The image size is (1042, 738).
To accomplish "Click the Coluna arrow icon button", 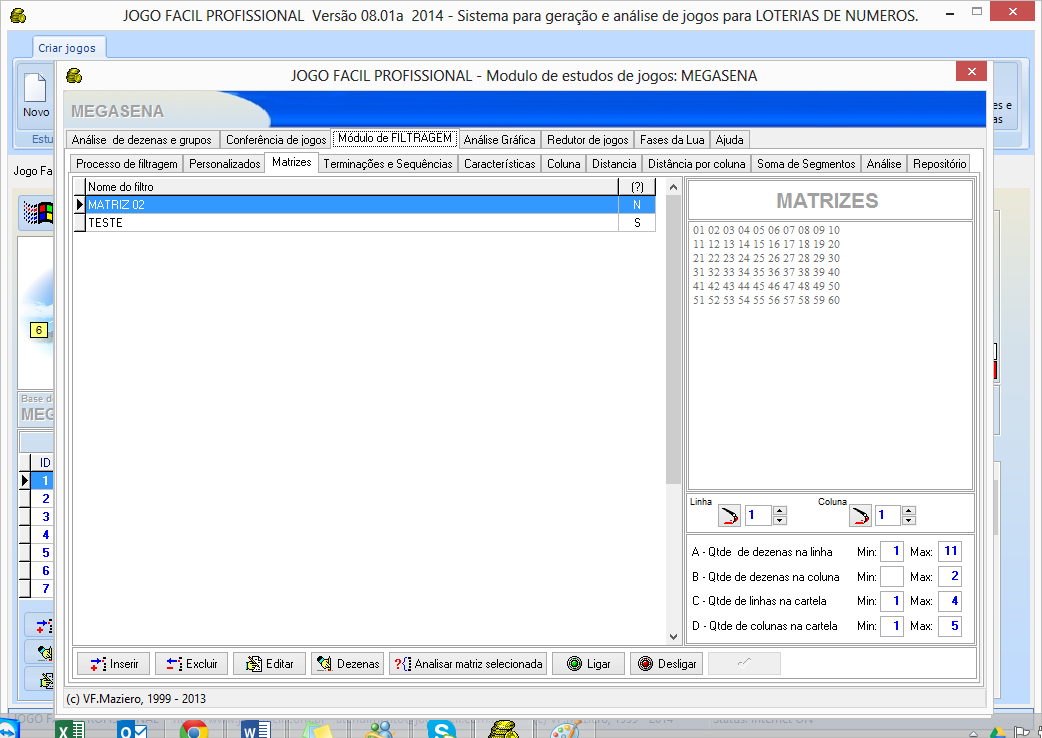I will click(860, 515).
